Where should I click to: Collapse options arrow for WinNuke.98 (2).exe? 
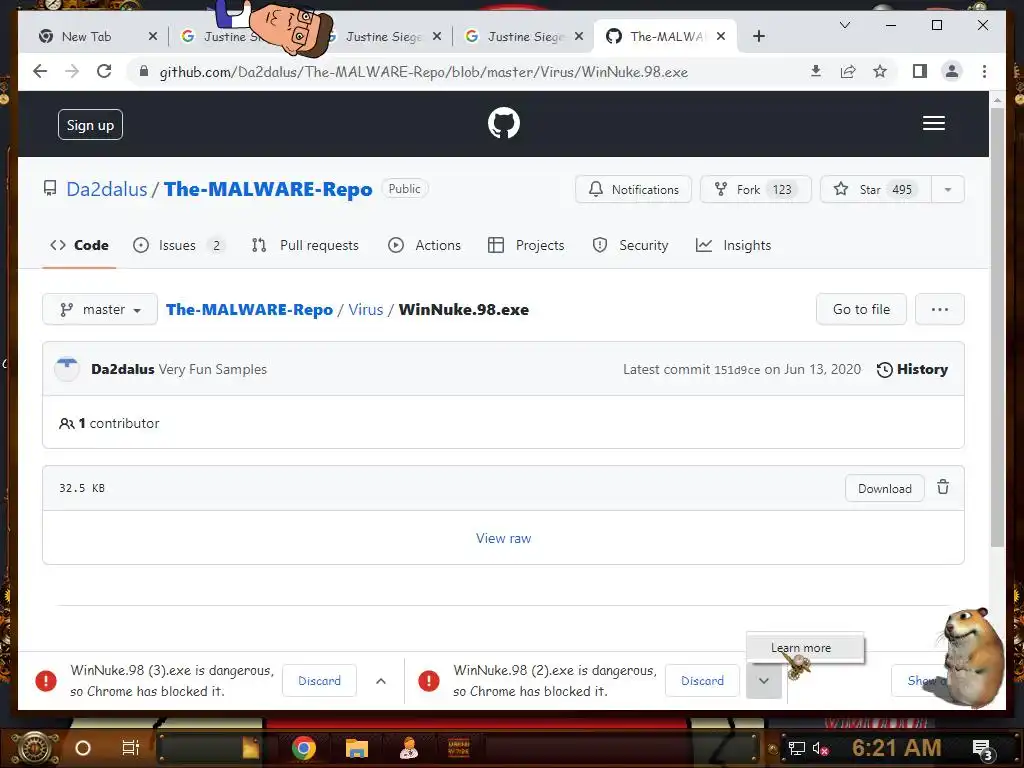pyautogui.click(x=763, y=680)
